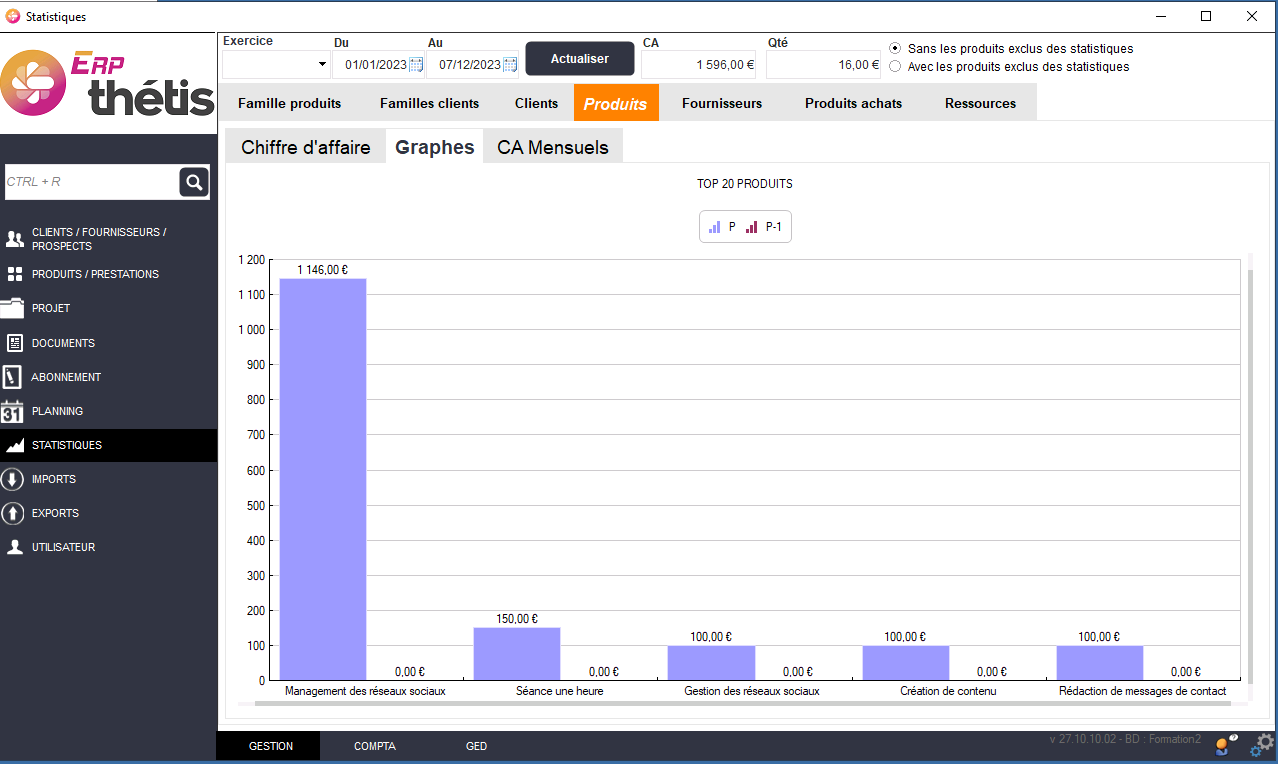The height and width of the screenshot is (764, 1278).
Task: Switch to the Fournisseurs tab
Action: 721,103
